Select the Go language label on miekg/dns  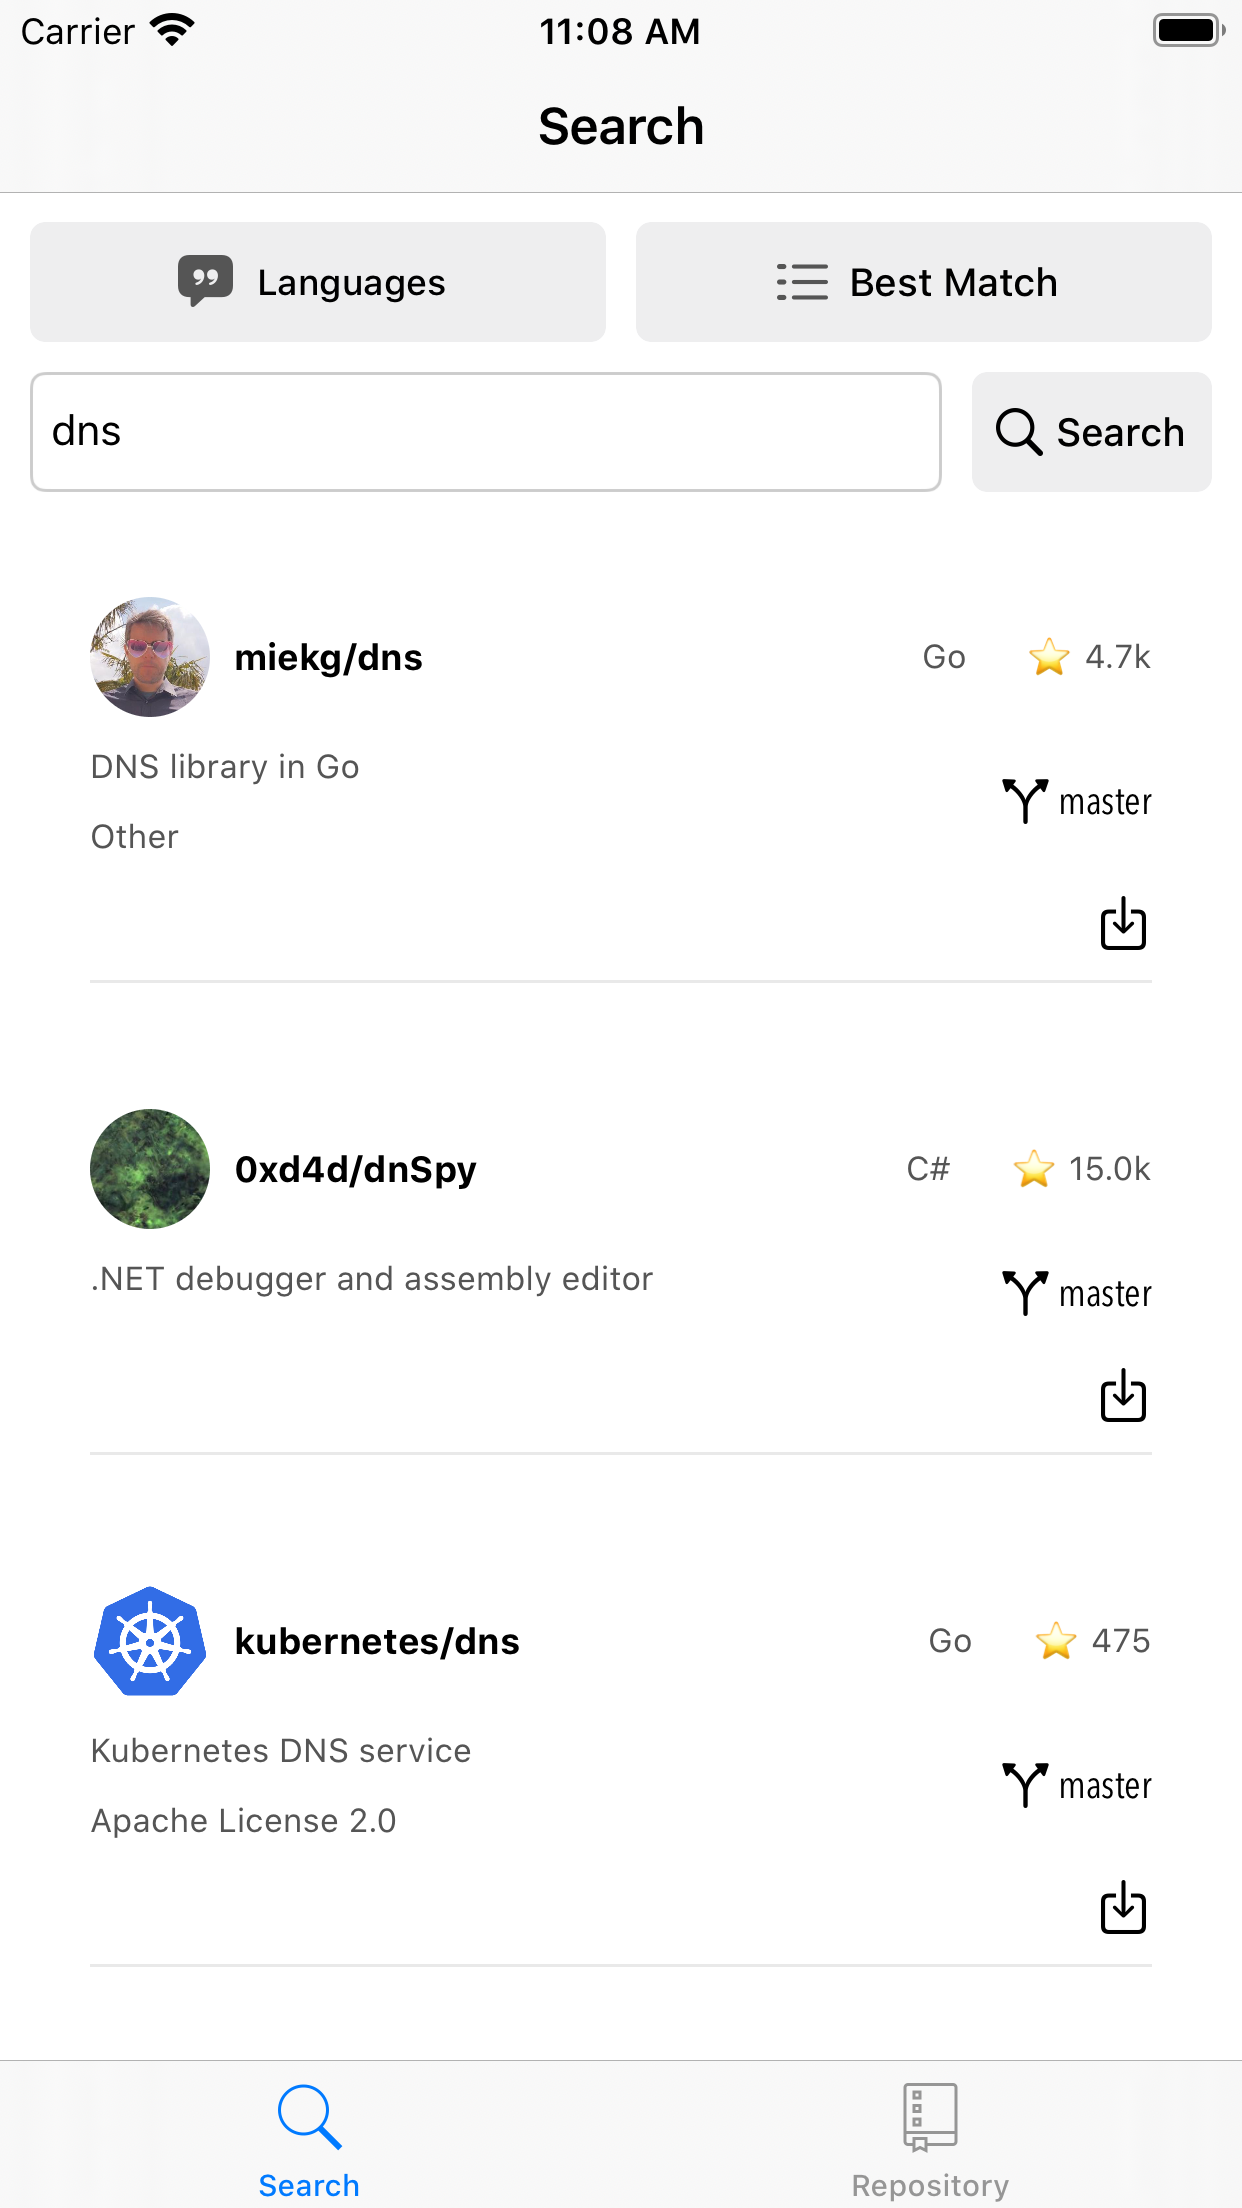[x=942, y=657]
